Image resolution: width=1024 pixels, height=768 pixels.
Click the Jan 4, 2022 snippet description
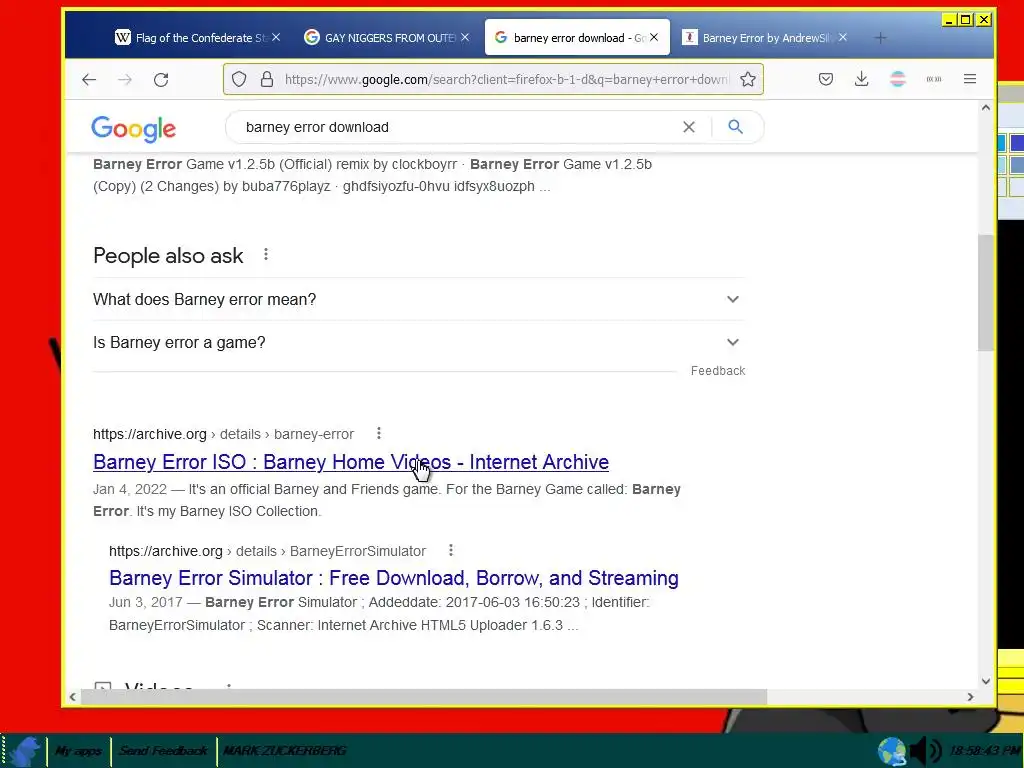point(387,500)
